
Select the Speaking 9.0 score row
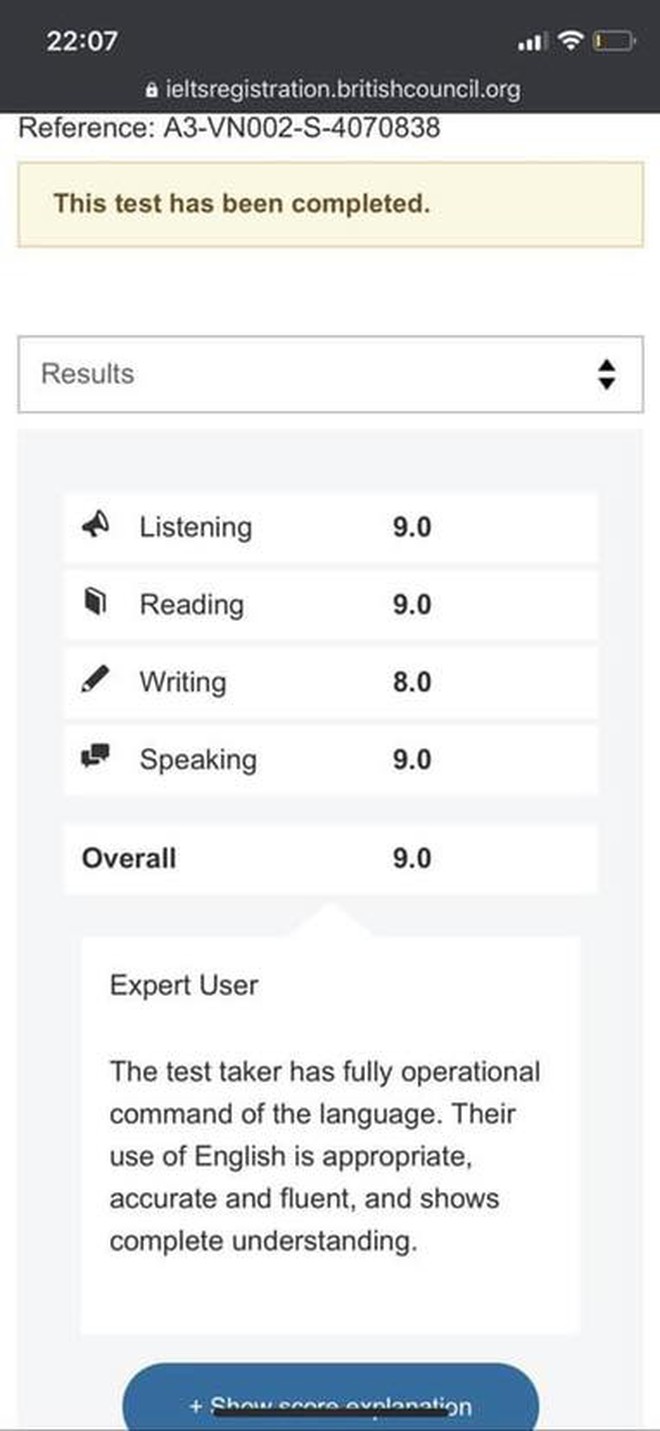coord(330,760)
